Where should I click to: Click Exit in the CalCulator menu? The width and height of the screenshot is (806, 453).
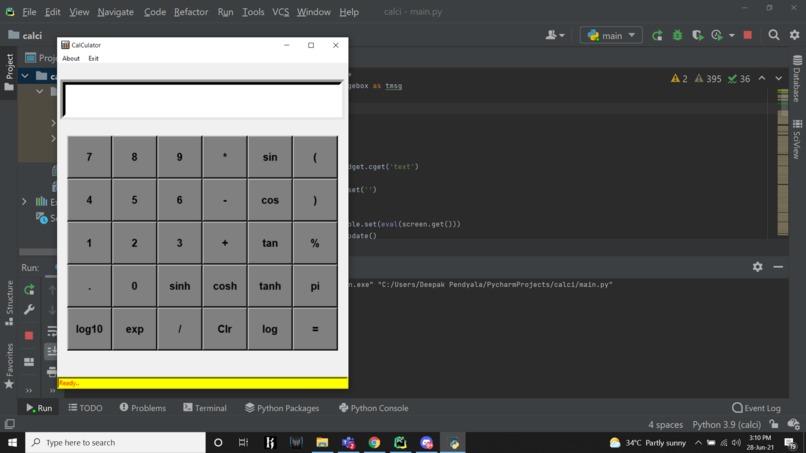pyautogui.click(x=93, y=58)
